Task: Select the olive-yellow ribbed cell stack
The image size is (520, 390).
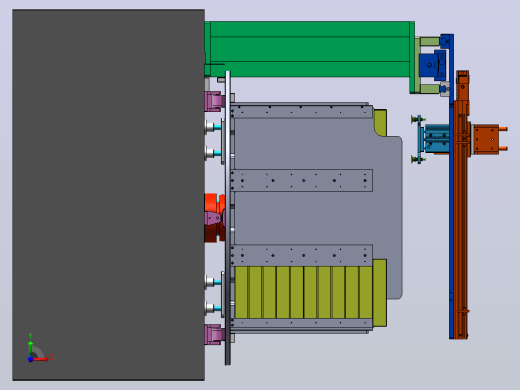Action: point(303,292)
